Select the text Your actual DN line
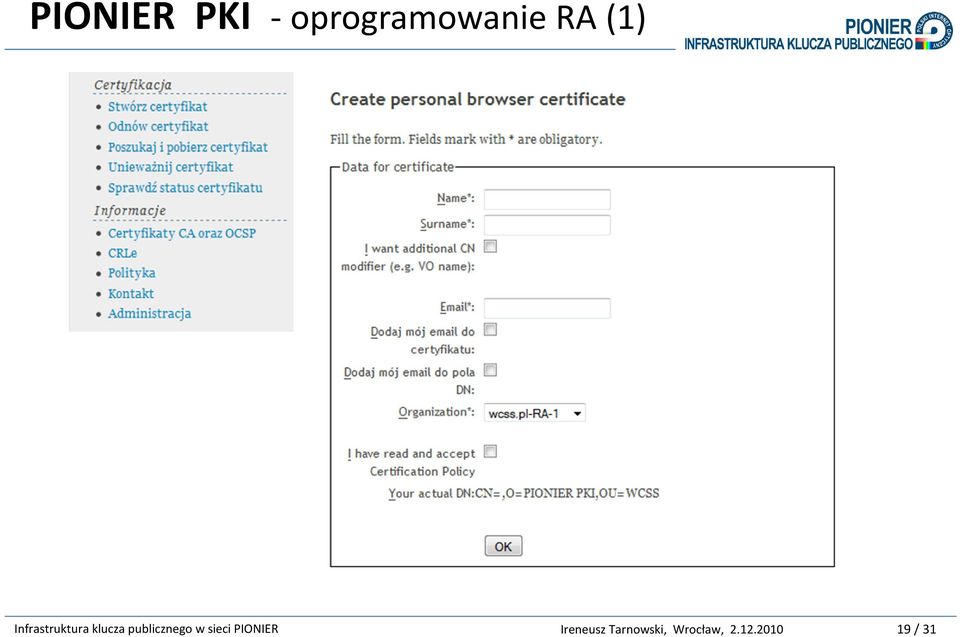 click(x=523, y=494)
